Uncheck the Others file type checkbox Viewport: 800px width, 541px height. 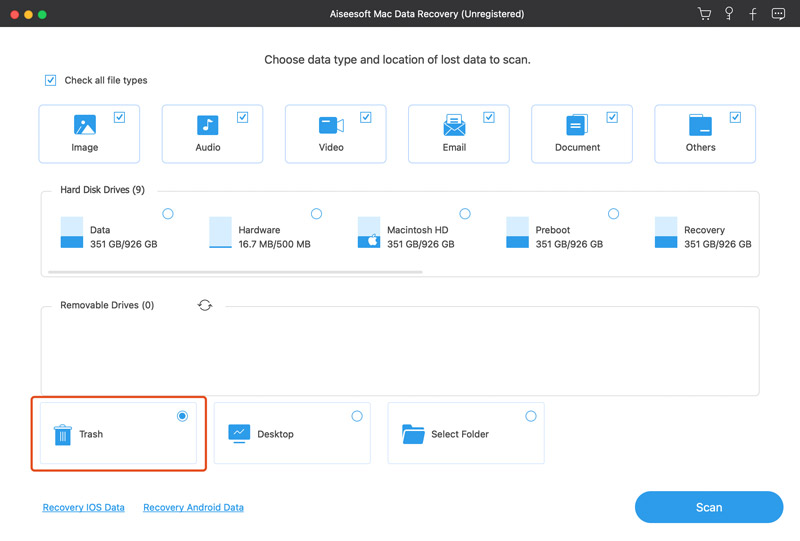[735, 117]
